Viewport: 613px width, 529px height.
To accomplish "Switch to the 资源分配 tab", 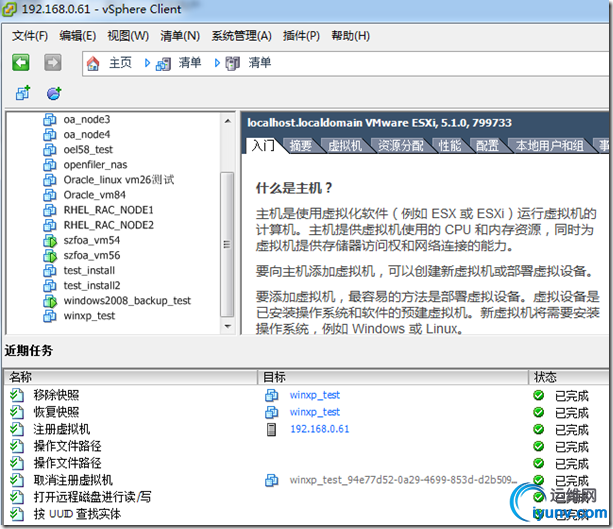I will click(x=401, y=145).
